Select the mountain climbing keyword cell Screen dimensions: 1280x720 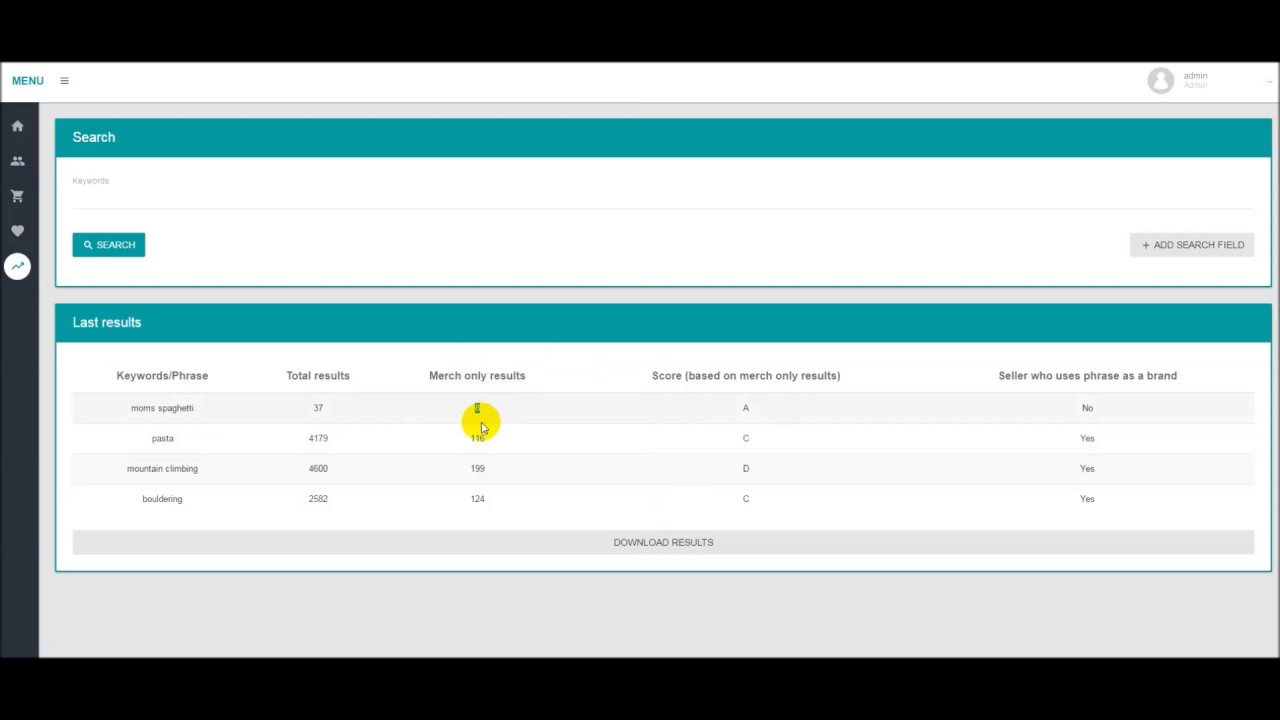pyautogui.click(x=162, y=468)
